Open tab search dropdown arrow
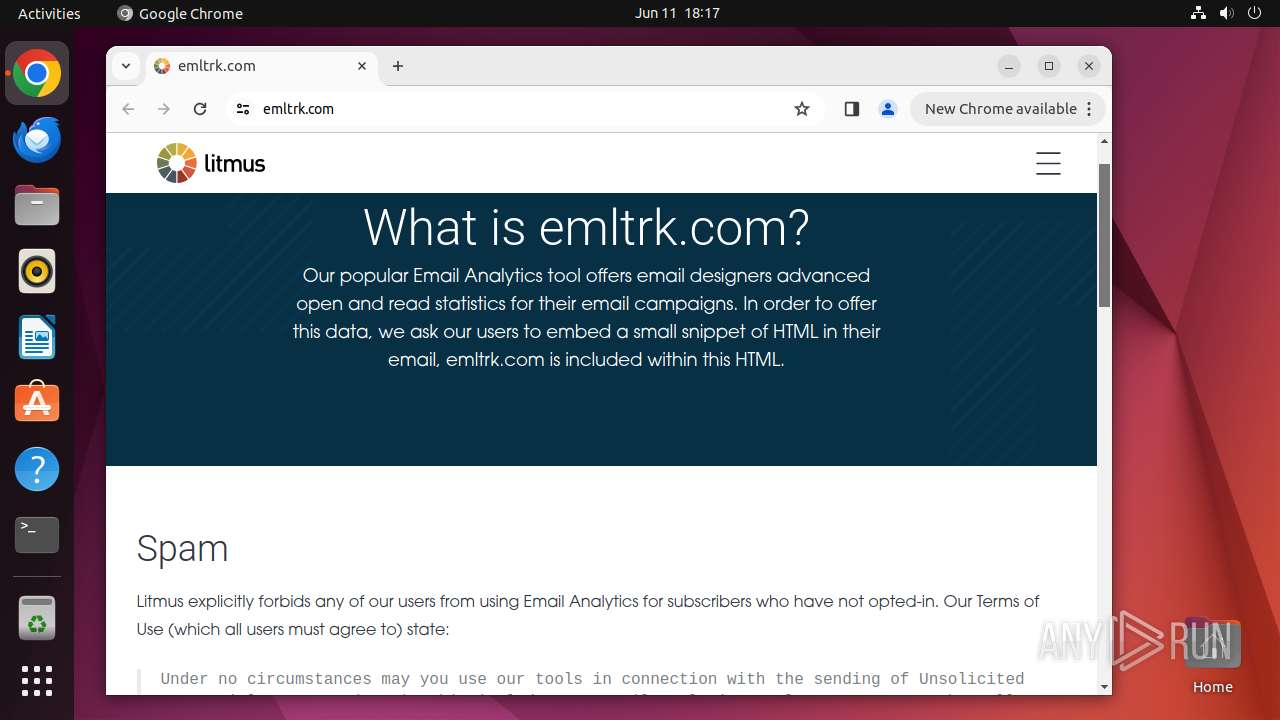 point(126,66)
